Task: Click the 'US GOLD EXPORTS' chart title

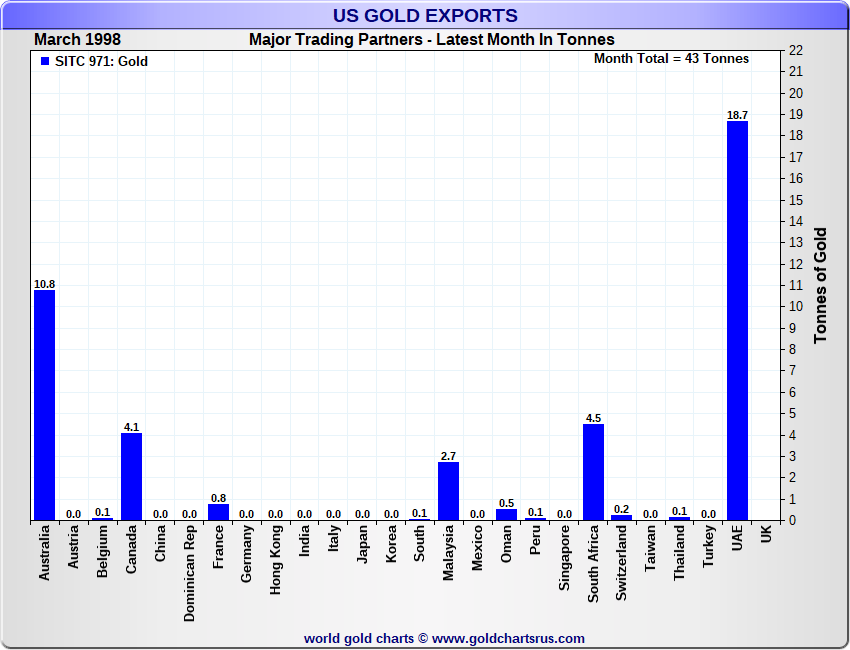Action: click(x=425, y=16)
